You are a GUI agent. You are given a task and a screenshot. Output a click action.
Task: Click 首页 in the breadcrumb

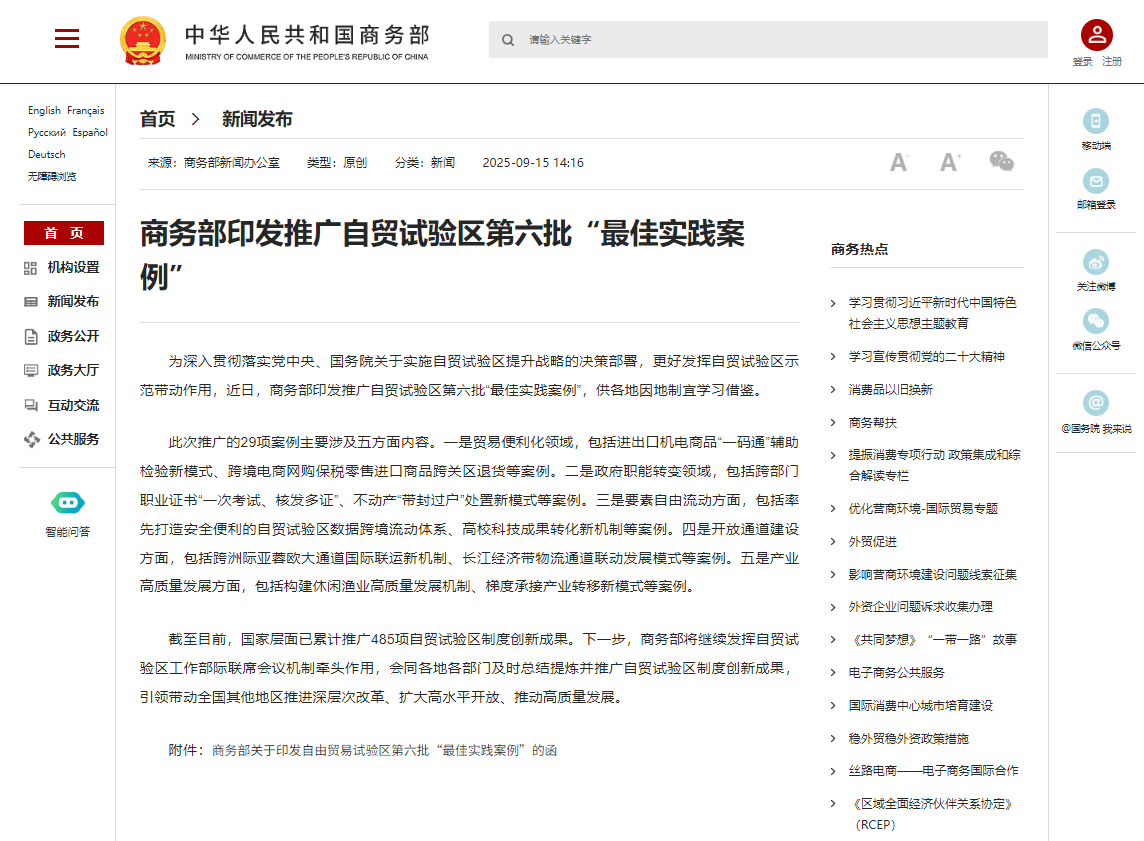tap(157, 119)
